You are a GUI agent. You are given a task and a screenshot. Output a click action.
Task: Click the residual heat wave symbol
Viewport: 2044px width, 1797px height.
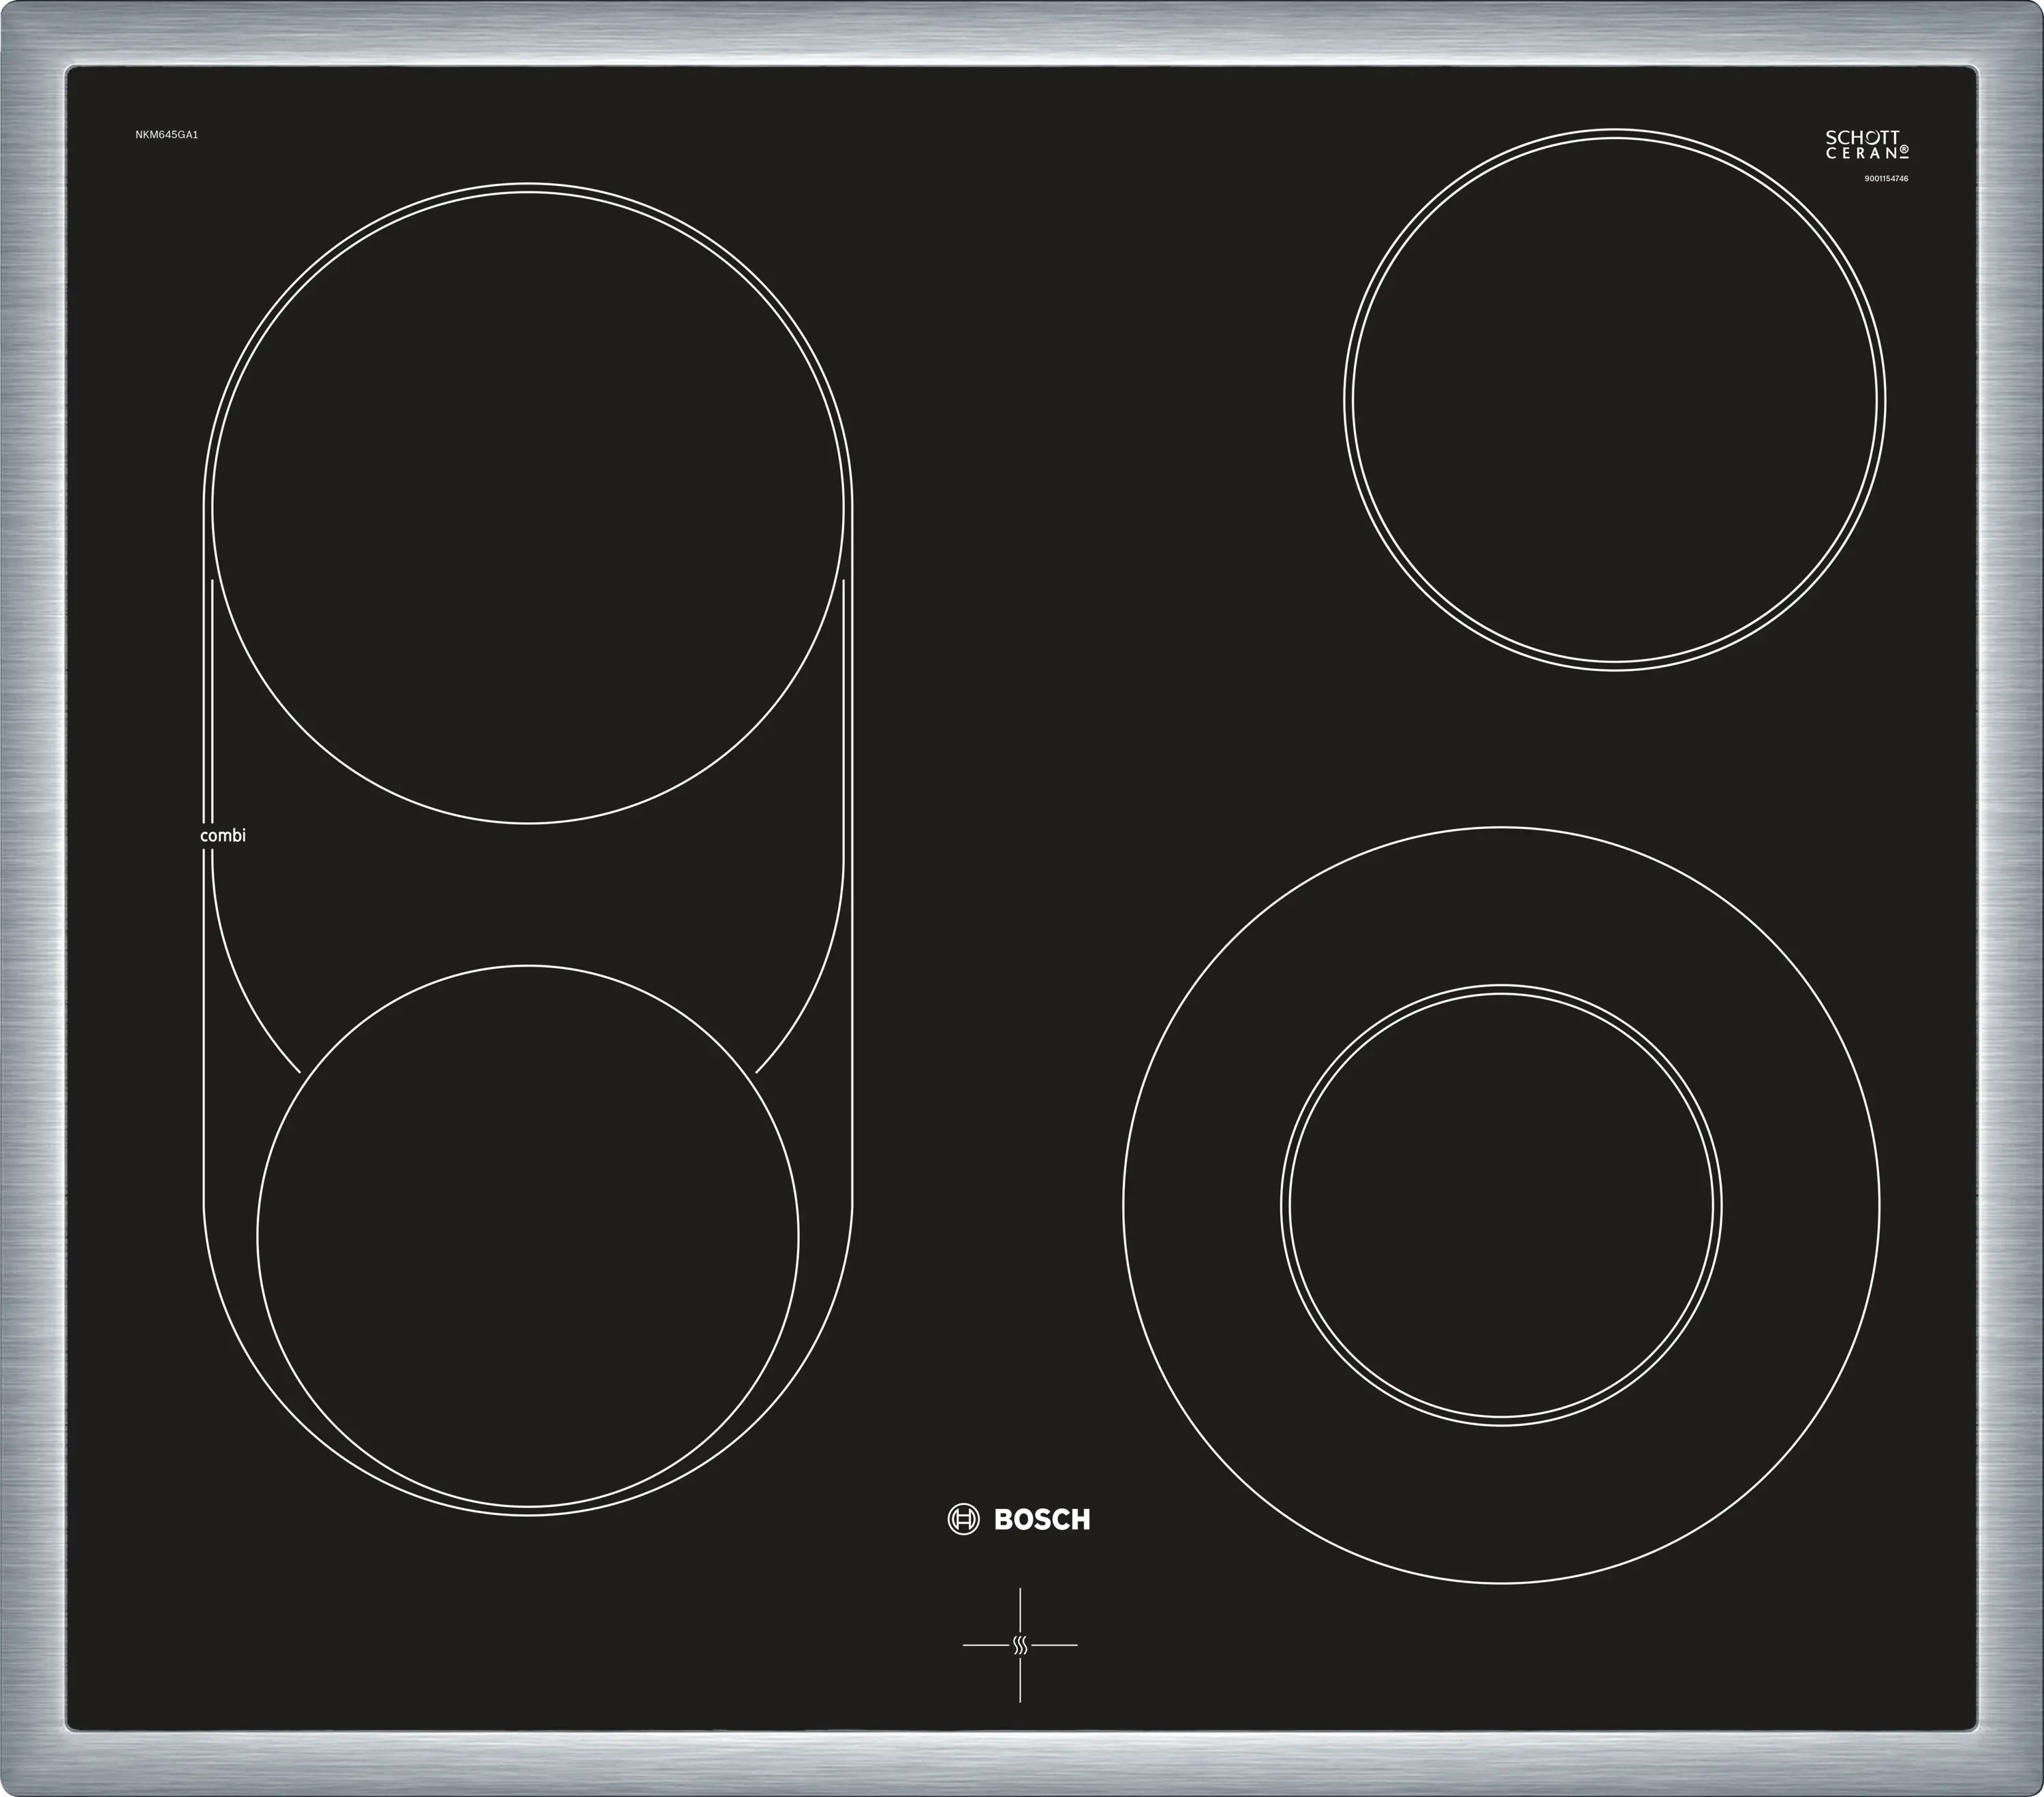[x=1020, y=1645]
